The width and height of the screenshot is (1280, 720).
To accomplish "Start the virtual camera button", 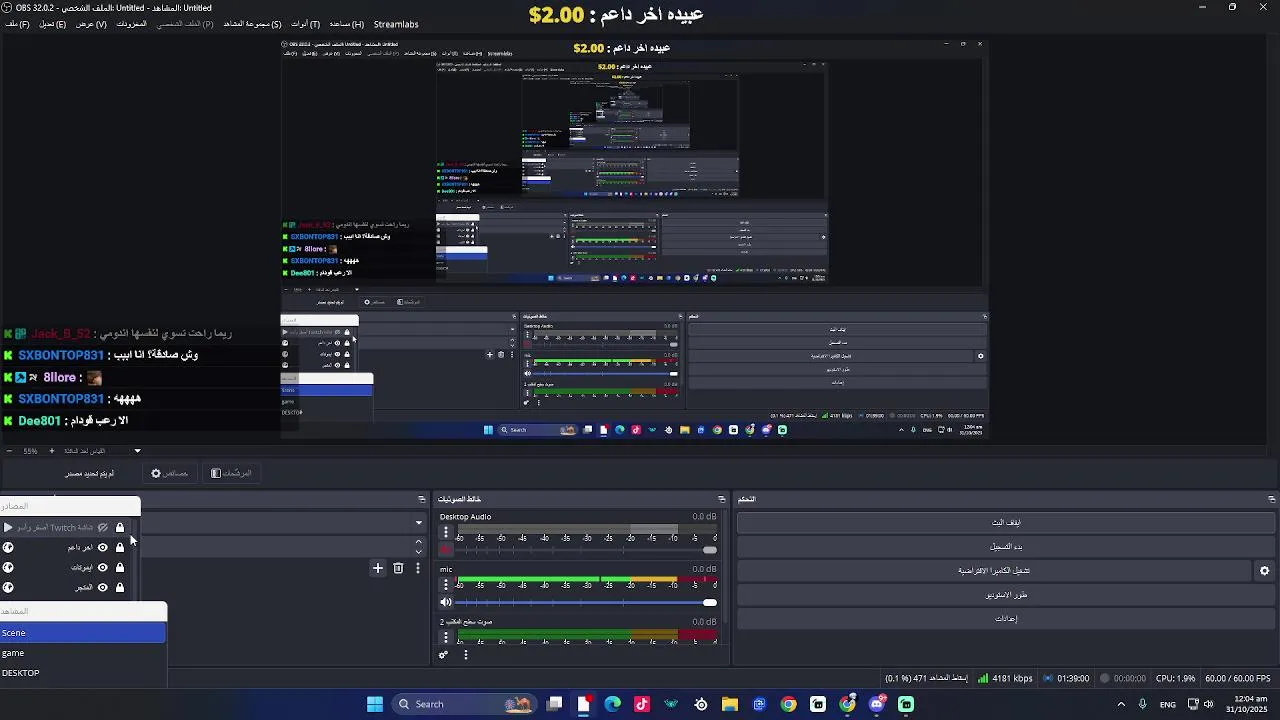I will pyautogui.click(x=994, y=570).
